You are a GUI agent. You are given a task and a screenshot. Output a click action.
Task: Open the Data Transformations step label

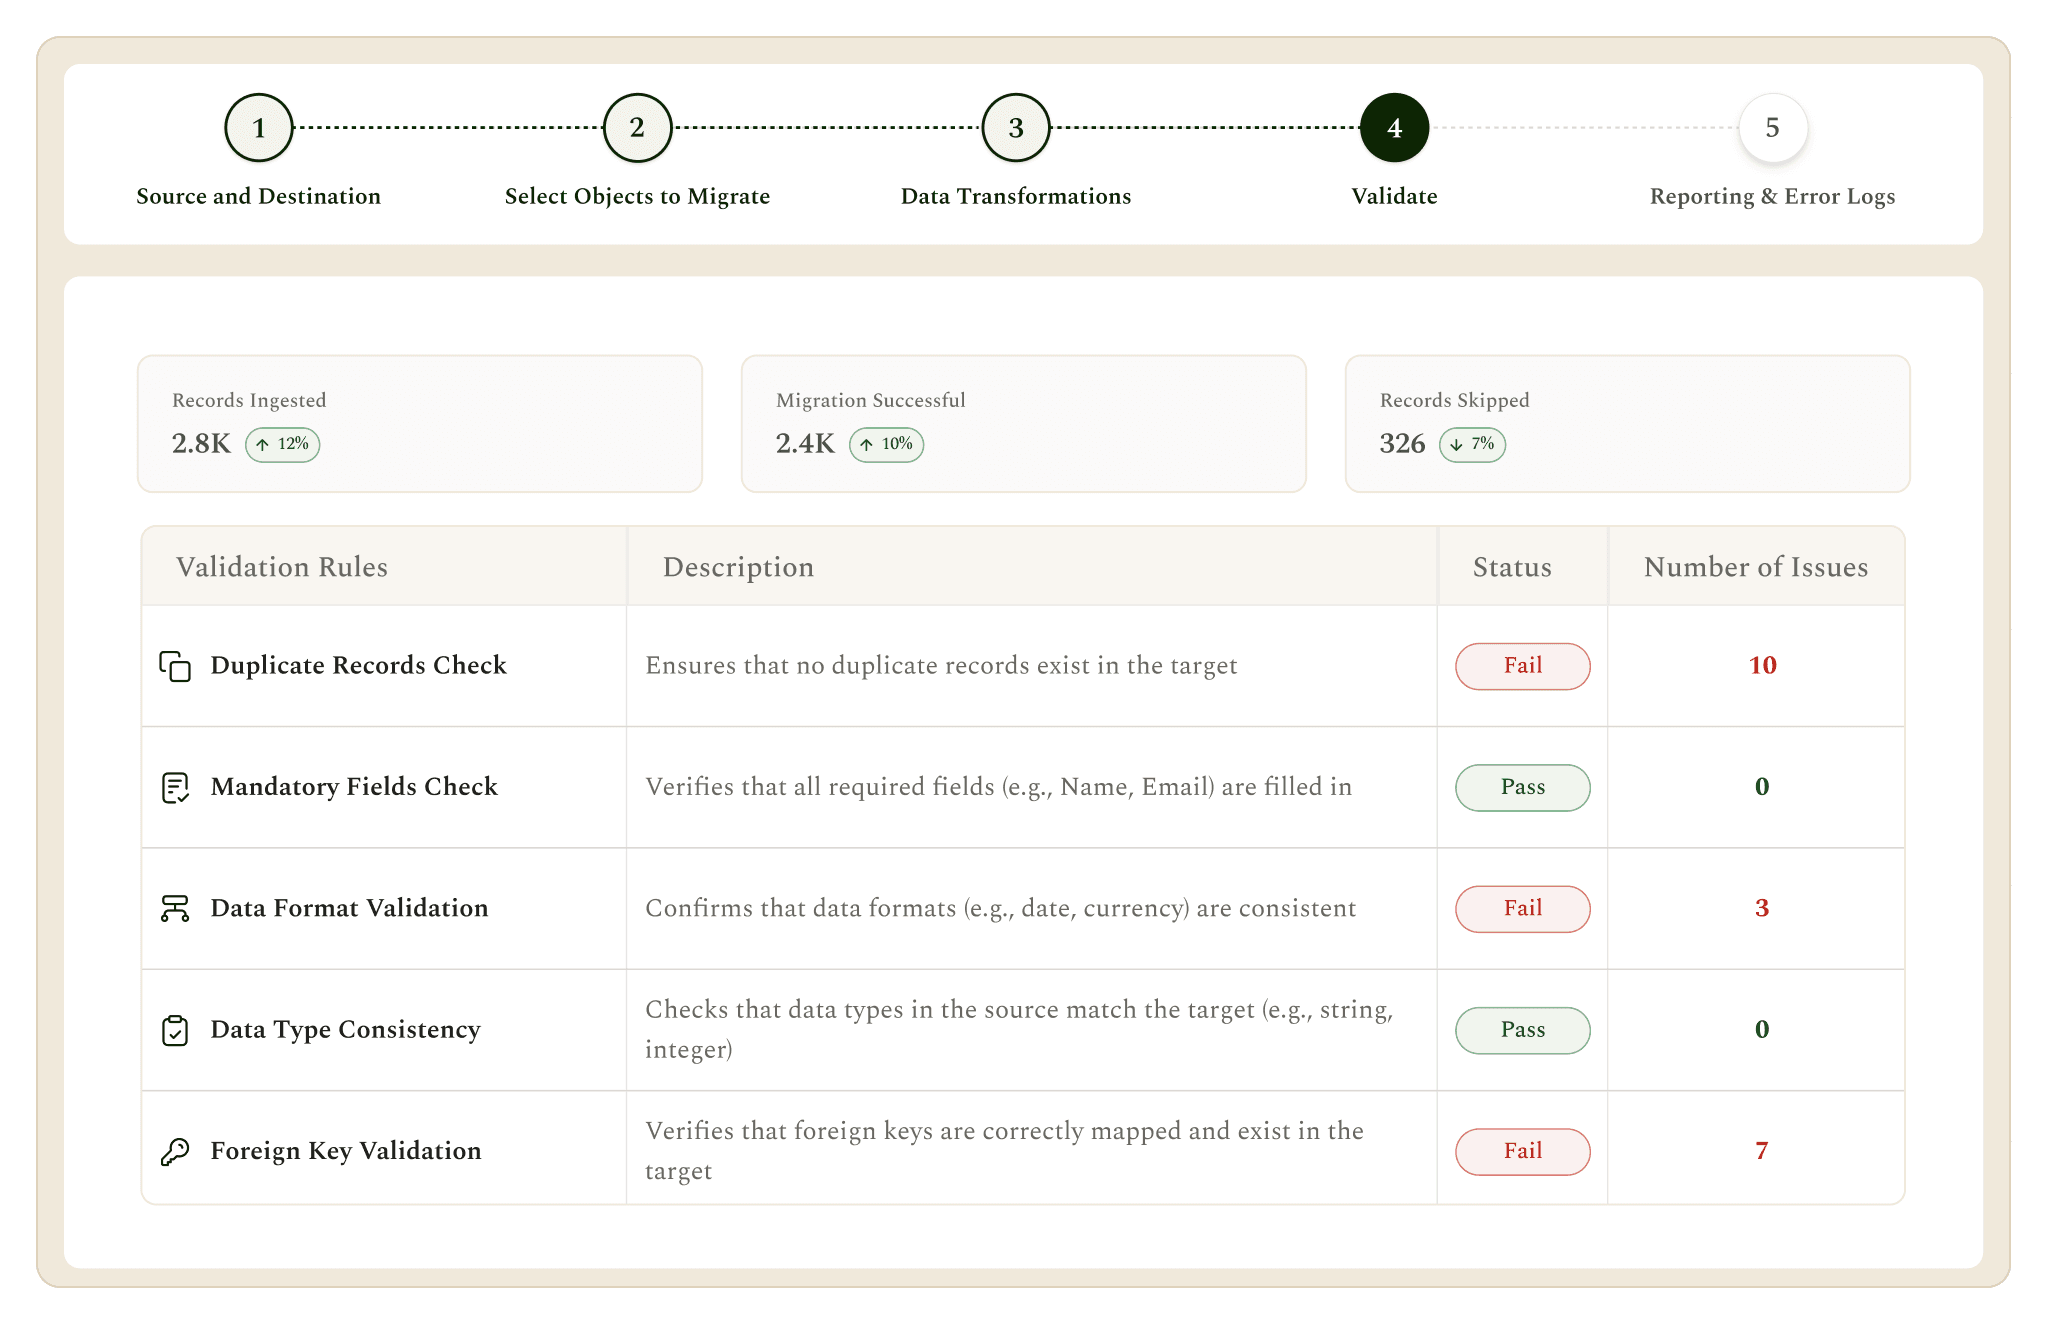[x=1016, y=196]
